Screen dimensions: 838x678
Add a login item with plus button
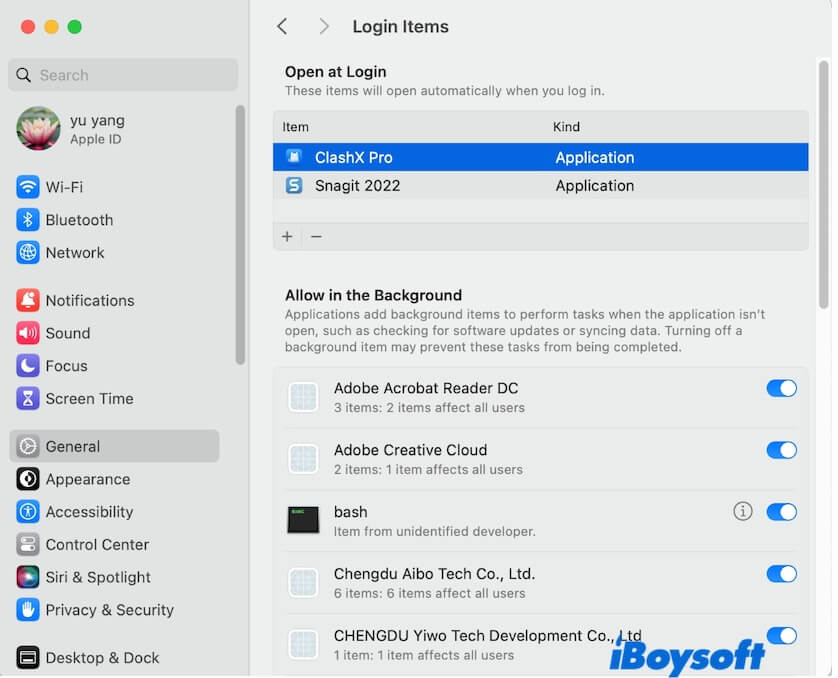coord(287,237)
